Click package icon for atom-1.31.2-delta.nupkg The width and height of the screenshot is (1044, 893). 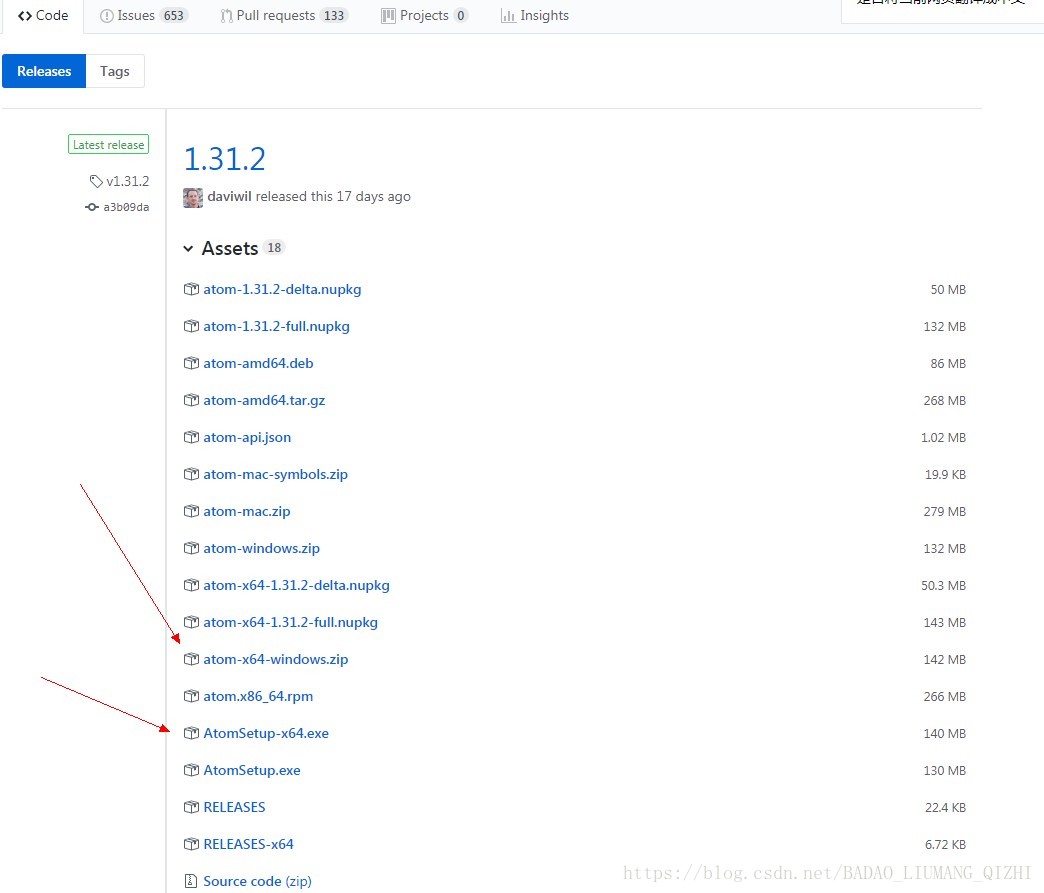point(191,289)
